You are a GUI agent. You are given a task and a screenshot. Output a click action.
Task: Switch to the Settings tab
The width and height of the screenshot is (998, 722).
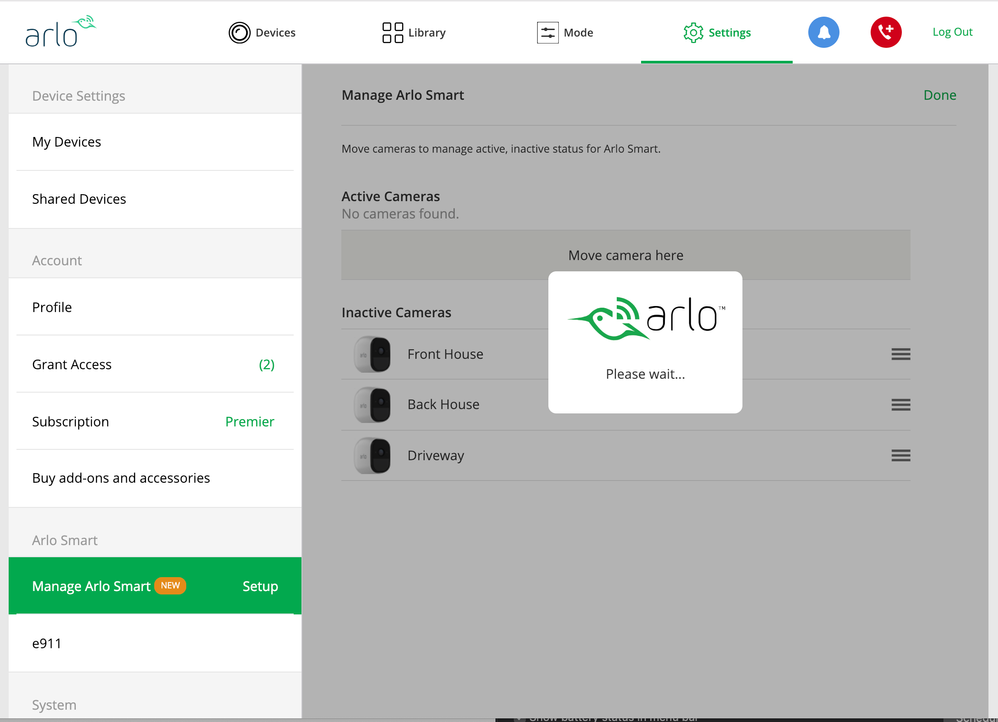717,32
